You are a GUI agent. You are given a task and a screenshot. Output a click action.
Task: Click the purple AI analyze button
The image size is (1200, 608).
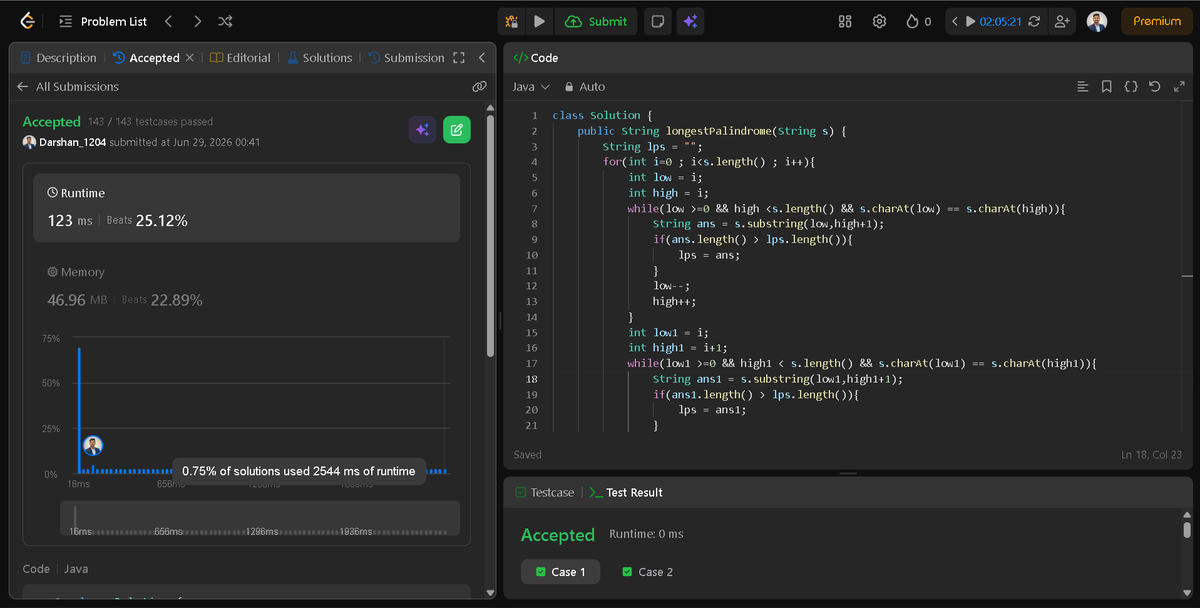pyautogui.click(x=422, y=129)
